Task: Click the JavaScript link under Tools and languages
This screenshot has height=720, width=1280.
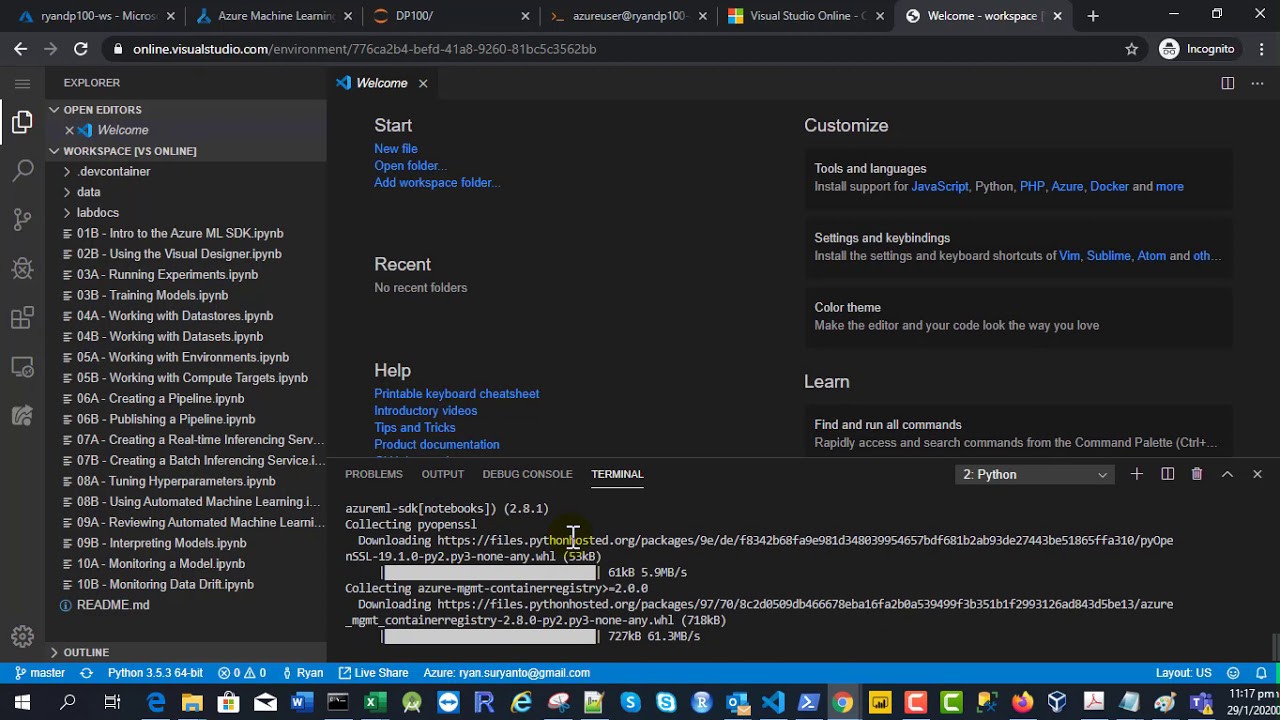Action: click(939, 187)
